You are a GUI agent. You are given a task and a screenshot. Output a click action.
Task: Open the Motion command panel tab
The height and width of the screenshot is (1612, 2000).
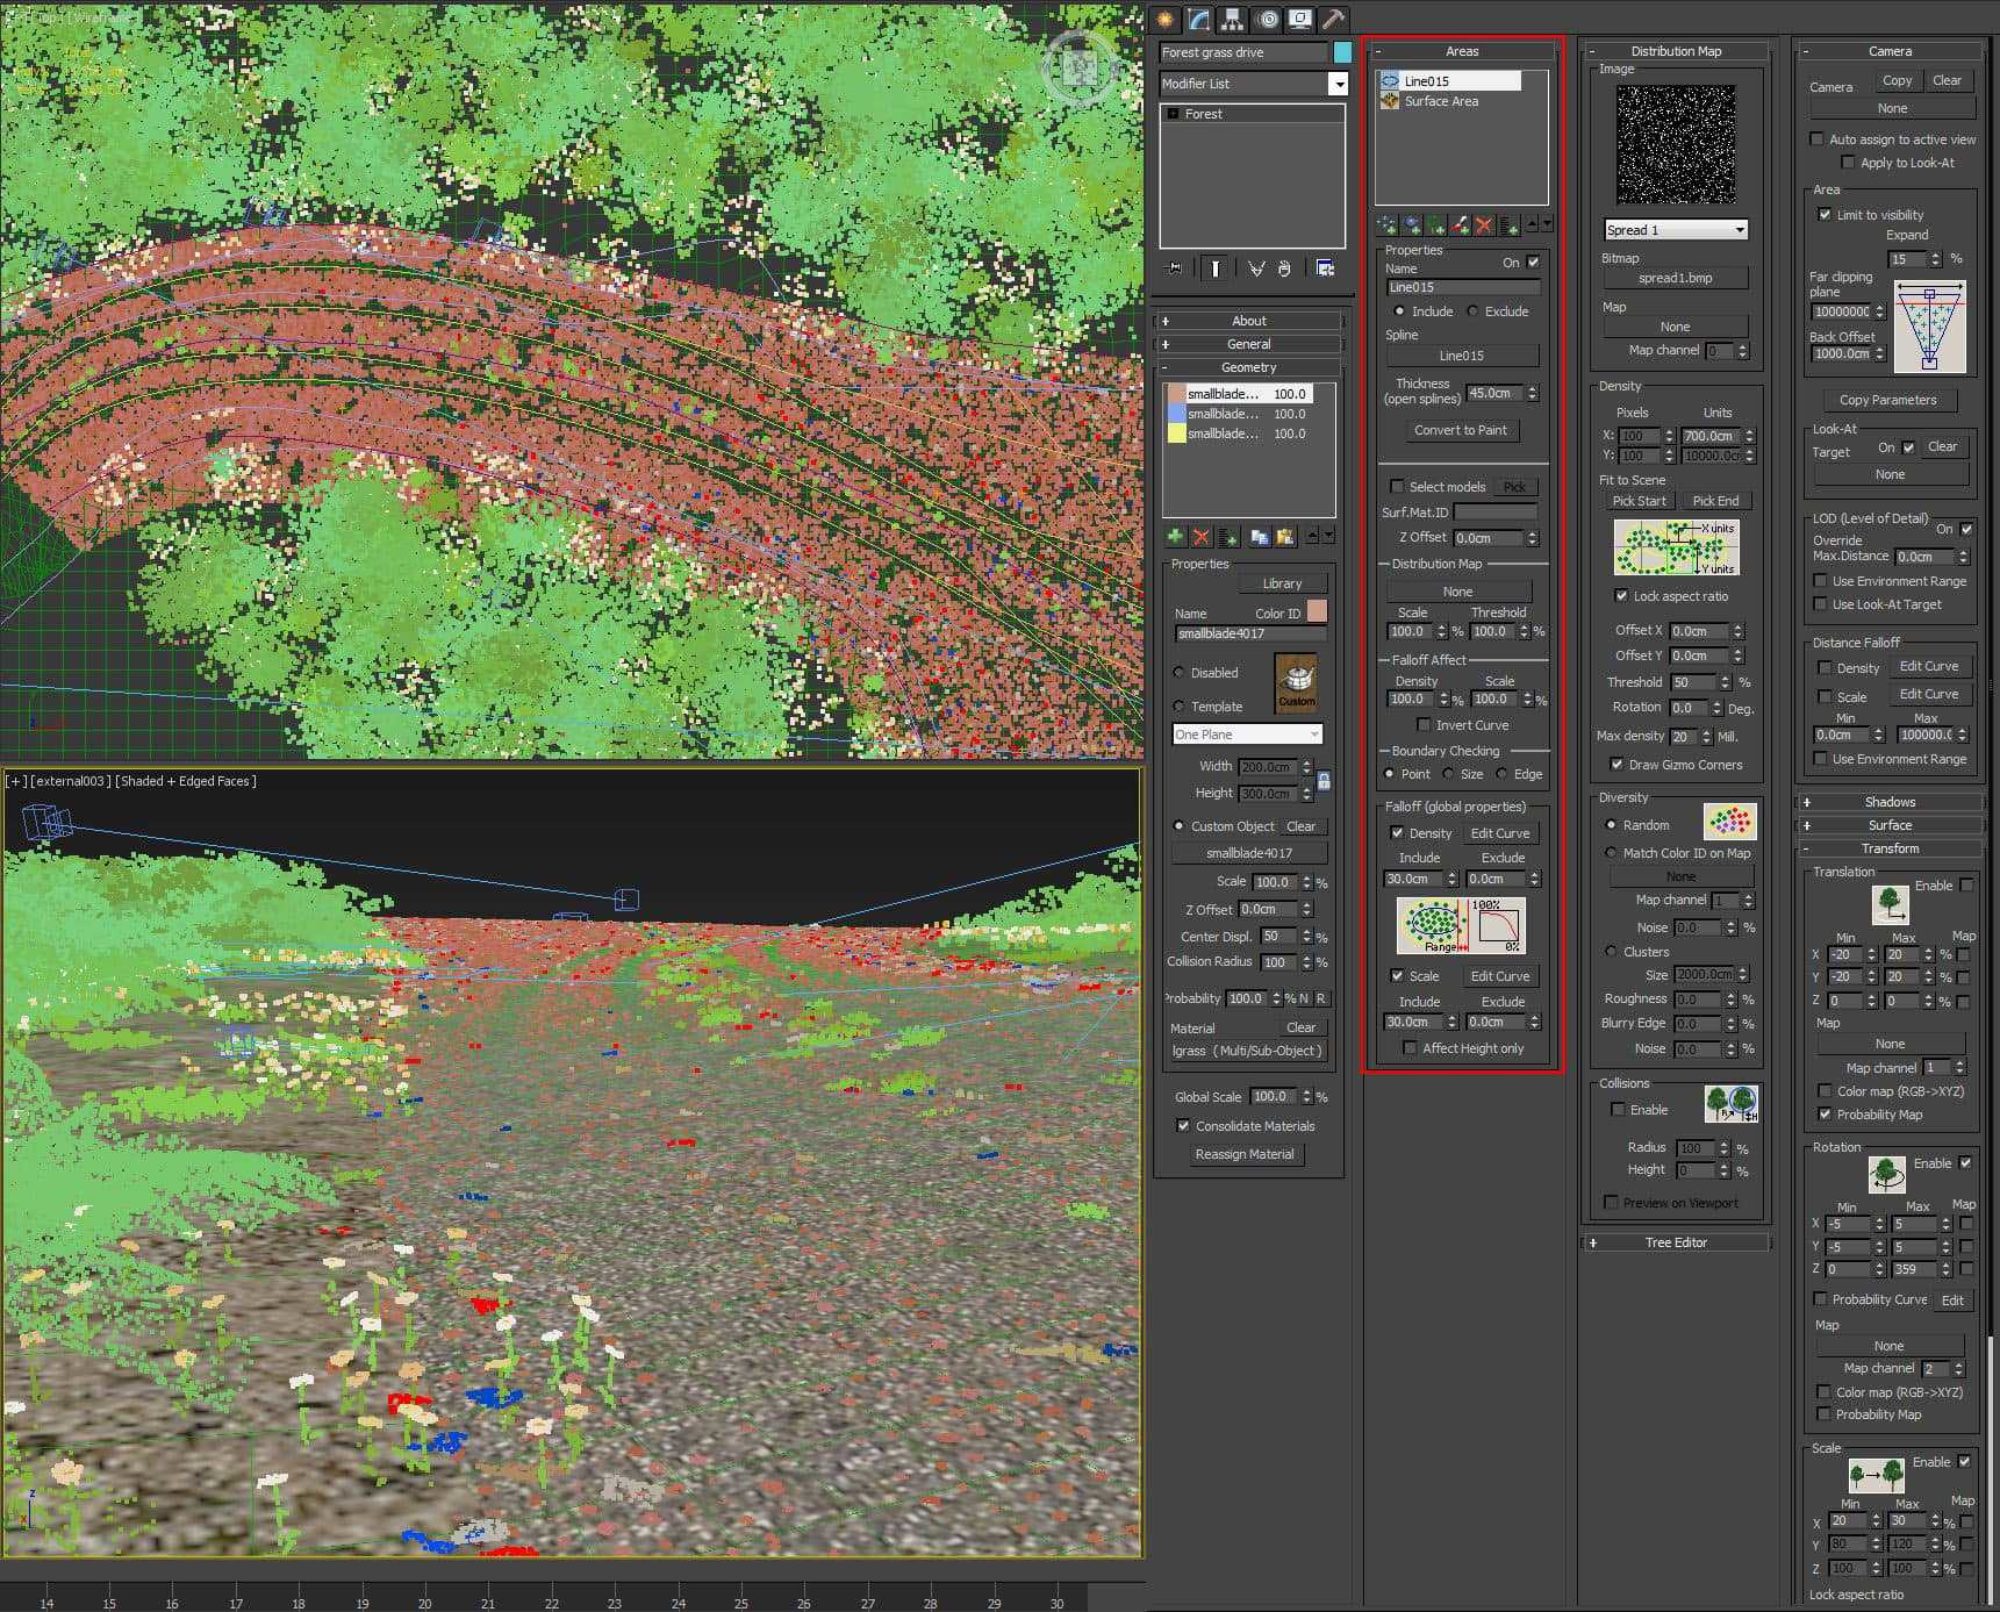click(x=1267, y=19)
